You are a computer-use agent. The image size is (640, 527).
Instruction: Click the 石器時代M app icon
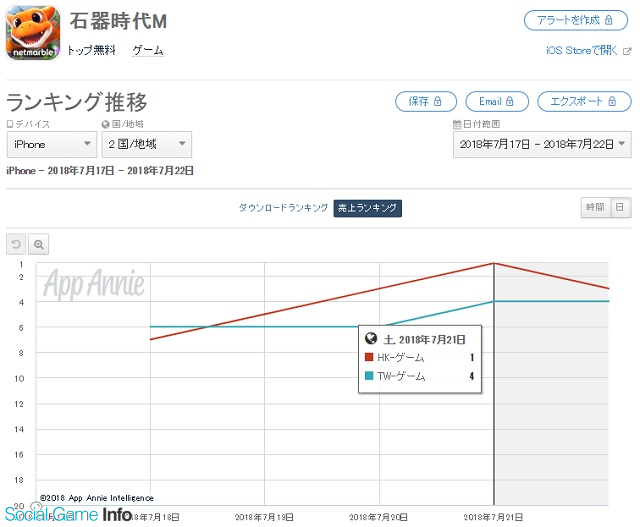click(33, 33)
